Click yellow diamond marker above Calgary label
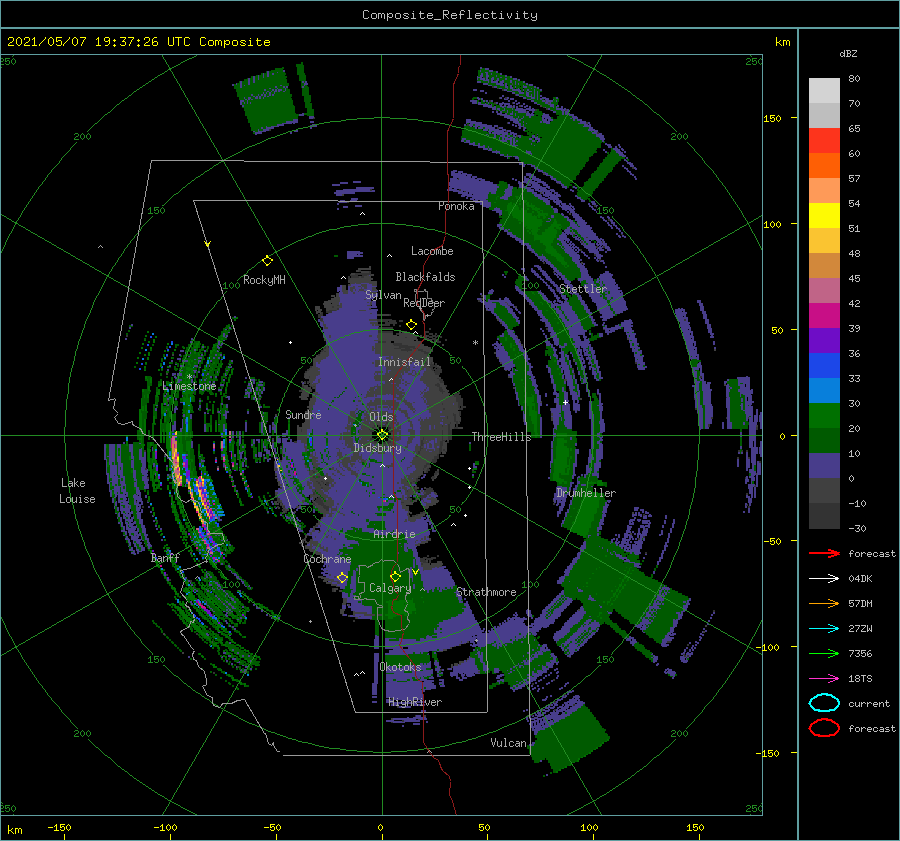 395,576
